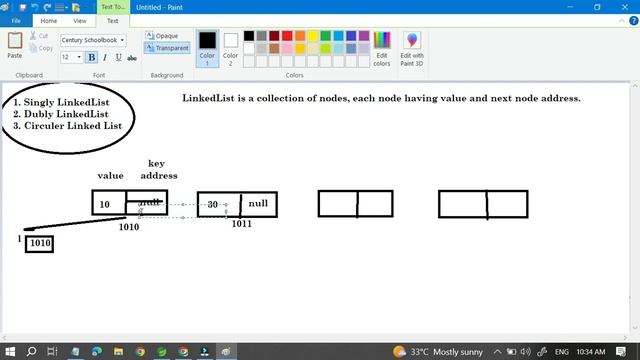
Task: Open the first Chrome taskbar icon
Action: click(x=140, y=351)
